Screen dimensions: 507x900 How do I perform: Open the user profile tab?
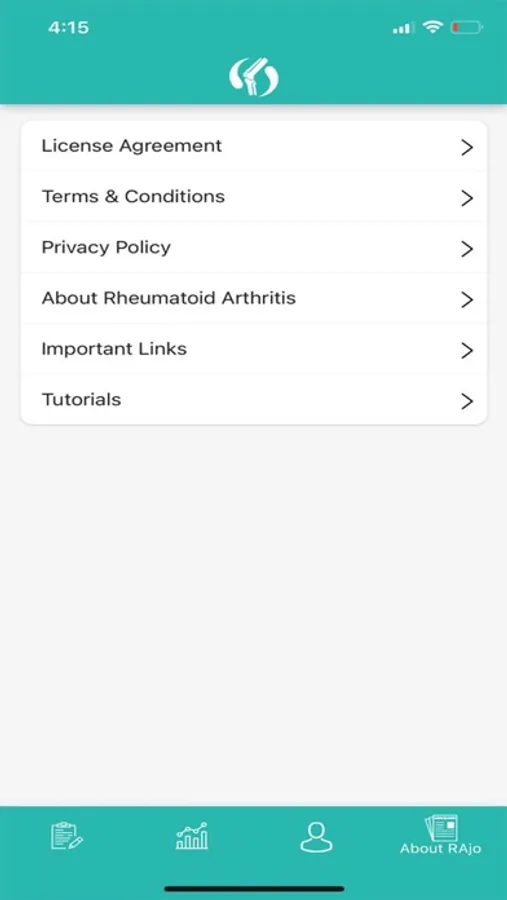coord(316,837)
